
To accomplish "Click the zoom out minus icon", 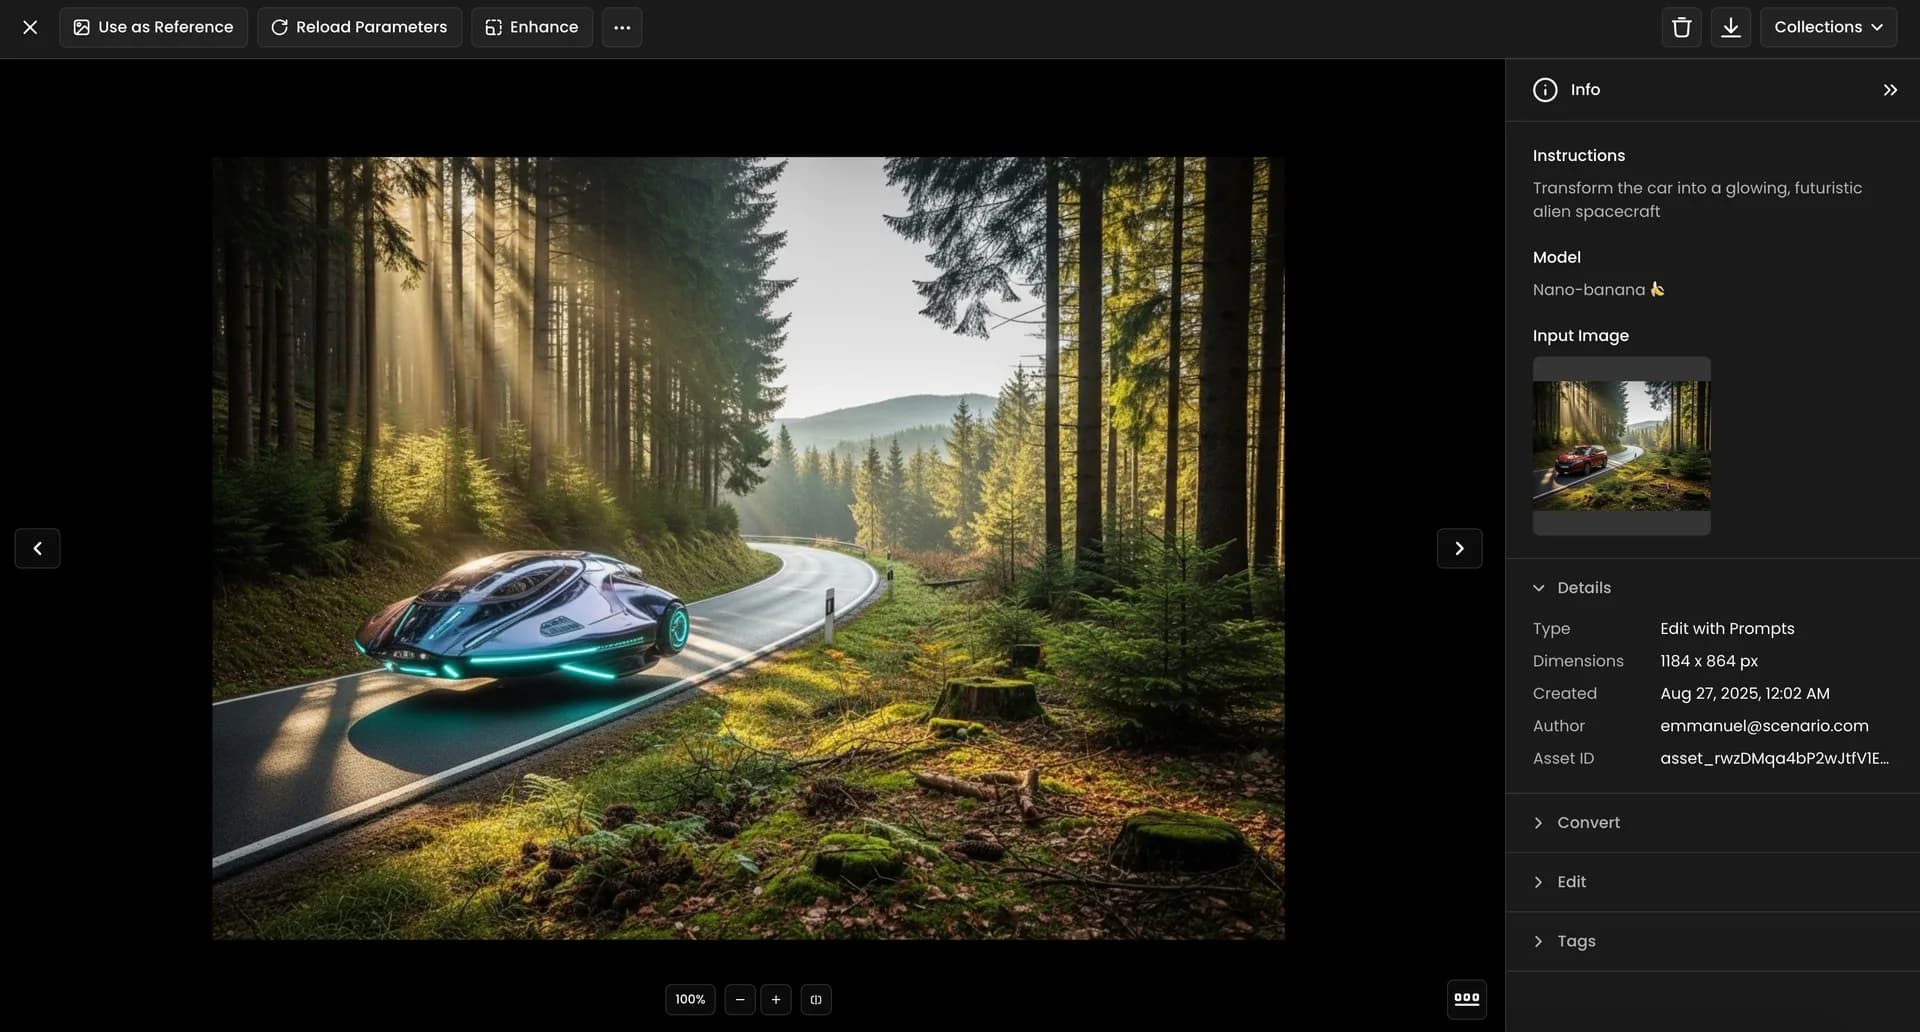I will pos(740,999).
